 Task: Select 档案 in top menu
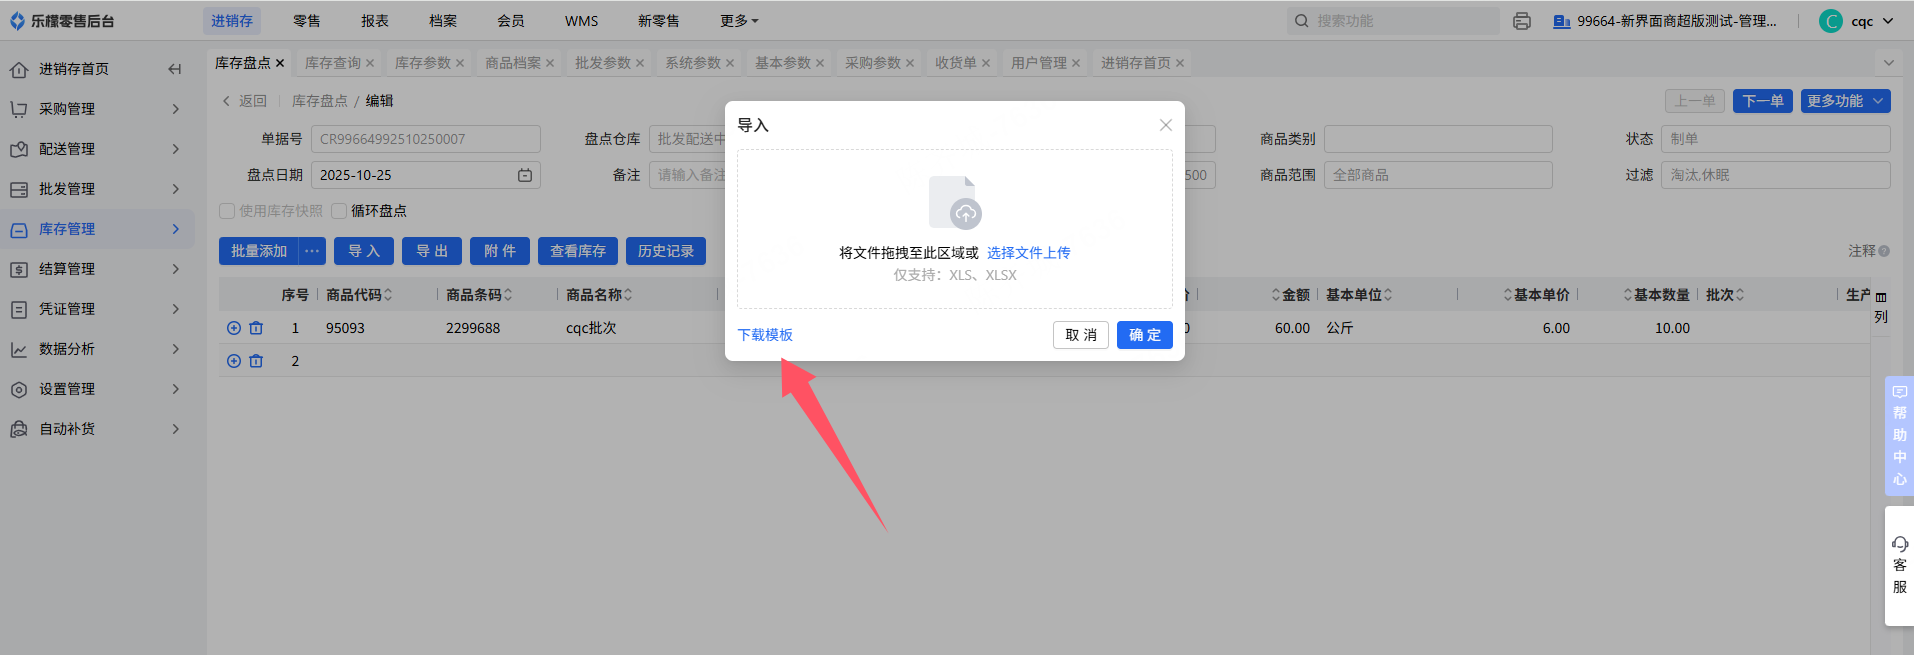pos(443,21)
